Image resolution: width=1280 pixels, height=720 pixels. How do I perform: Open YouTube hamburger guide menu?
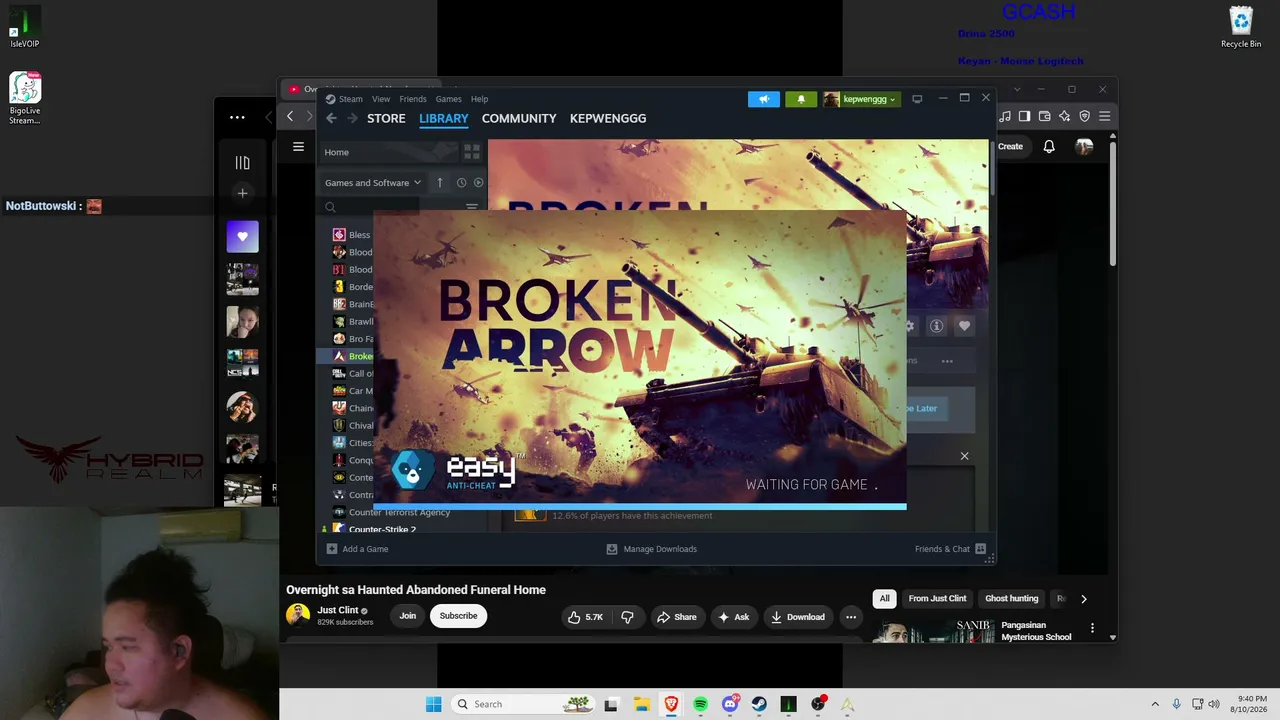pos(298,147)
